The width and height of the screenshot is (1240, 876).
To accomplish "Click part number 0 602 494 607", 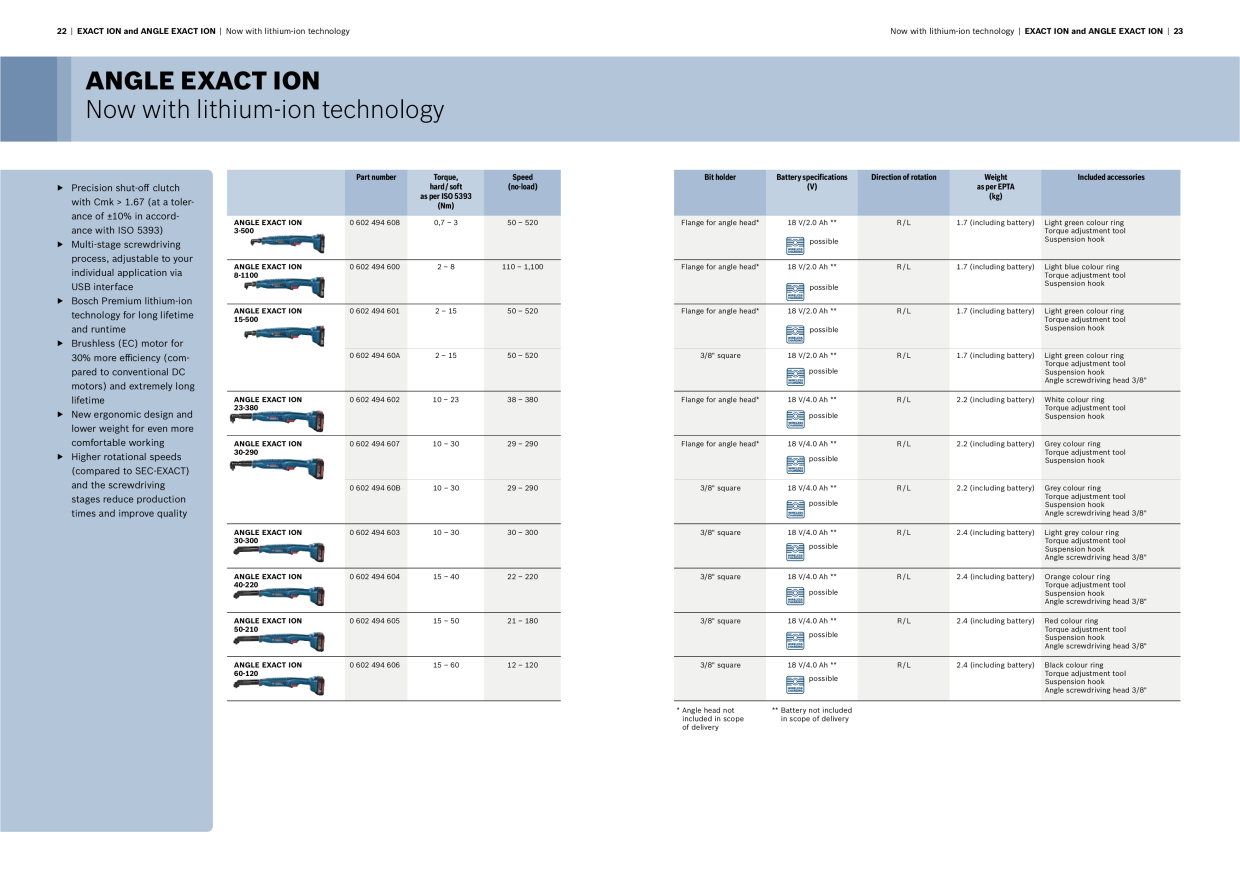I will pyautogui.click(x=374, y=444).
